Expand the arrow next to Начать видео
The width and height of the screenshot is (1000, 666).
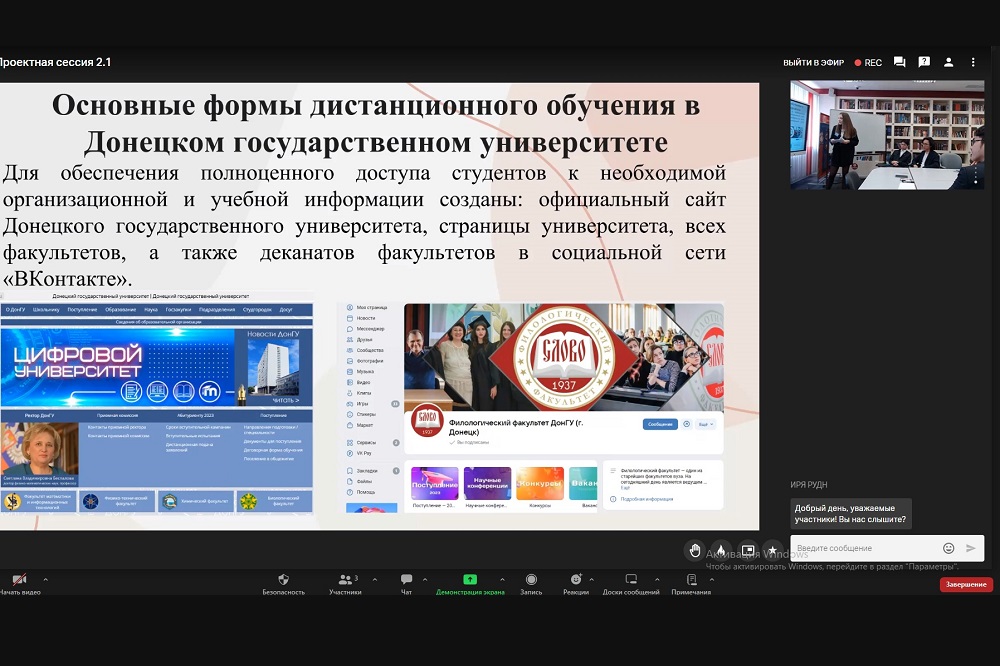pyautogui.click(x=45, y=578)
